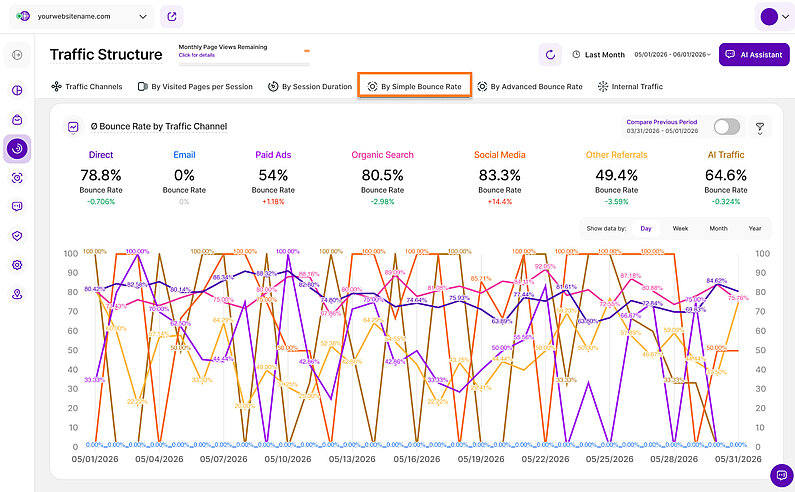Click the 80.5% Organic Search bounce rate
Viewport: 795px width, 492px height.
pos(382,175)
